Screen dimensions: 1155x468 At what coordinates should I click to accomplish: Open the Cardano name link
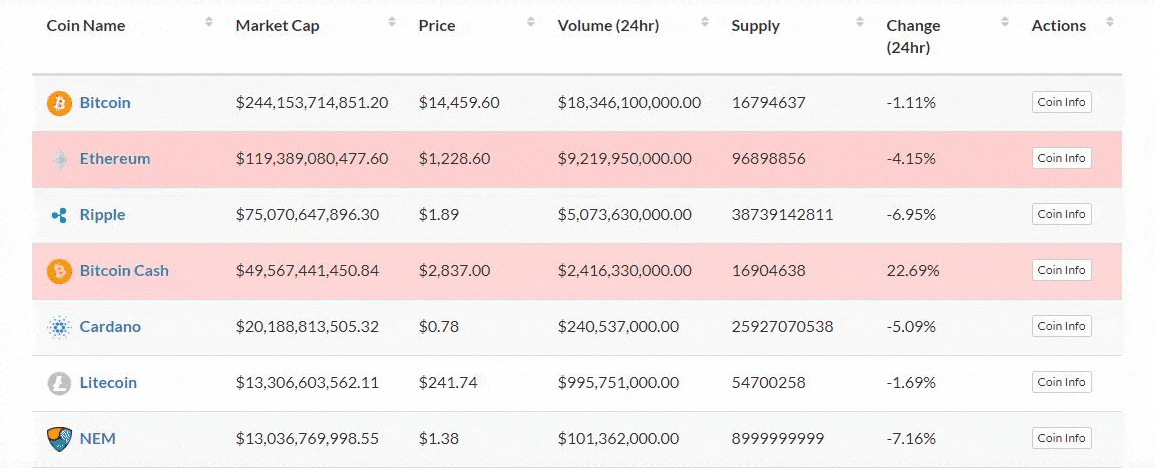110,327
